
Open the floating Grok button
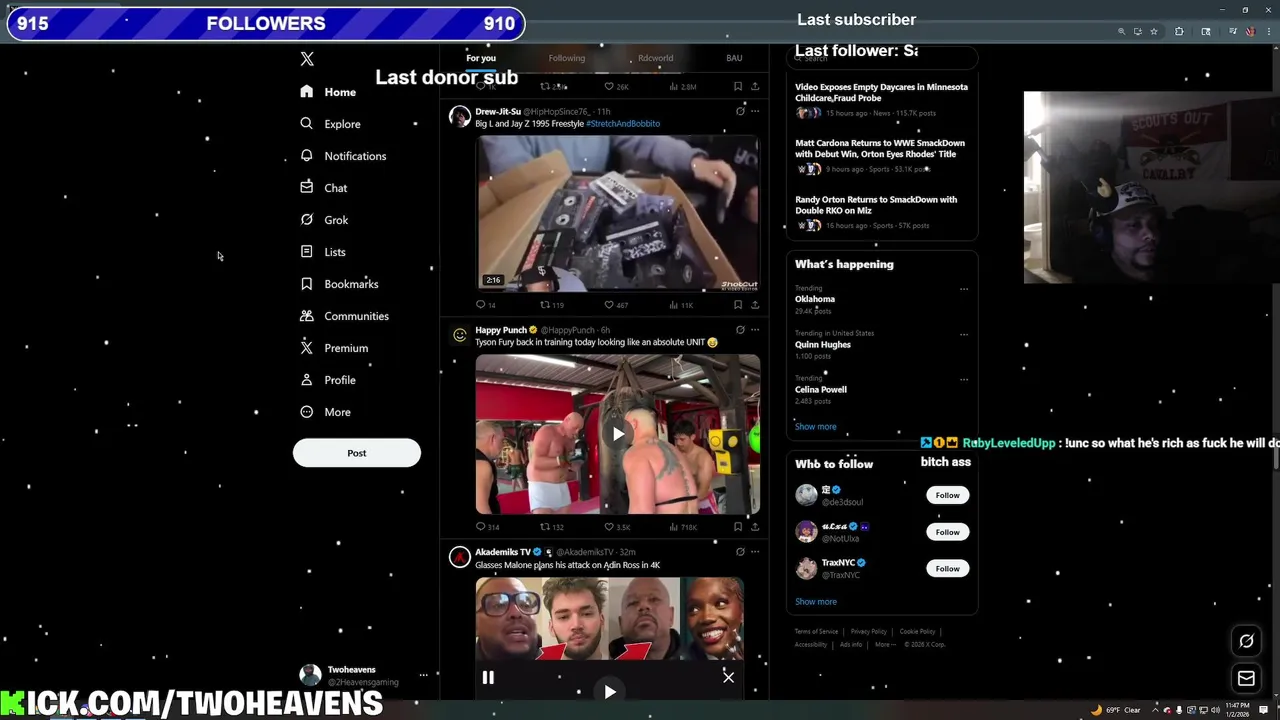(1246, 641)
